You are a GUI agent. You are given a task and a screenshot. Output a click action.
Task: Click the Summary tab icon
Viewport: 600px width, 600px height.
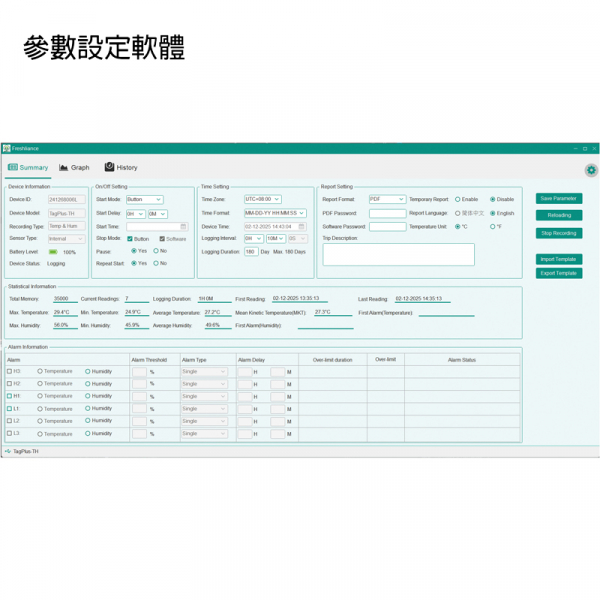[13, 168]
